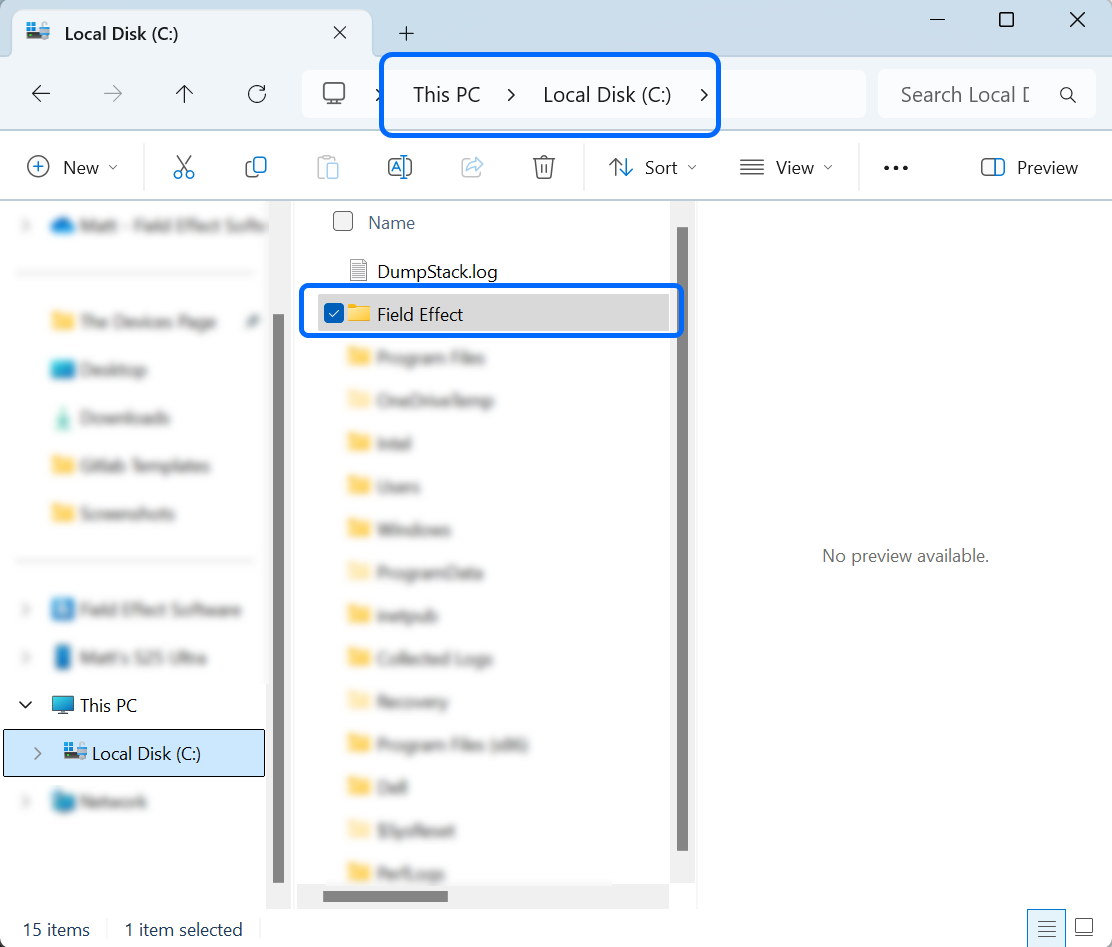
Task: Click the file list horizontal scrollbar
Action: tap(385, 896)
